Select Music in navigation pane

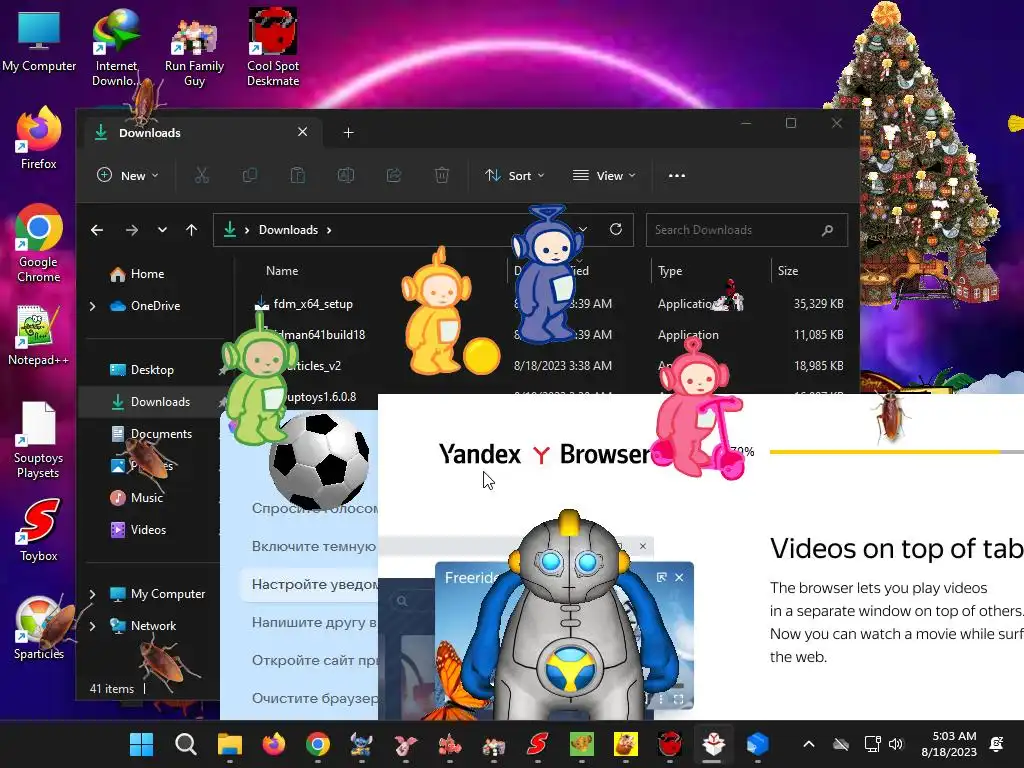[x=137, y=498]
